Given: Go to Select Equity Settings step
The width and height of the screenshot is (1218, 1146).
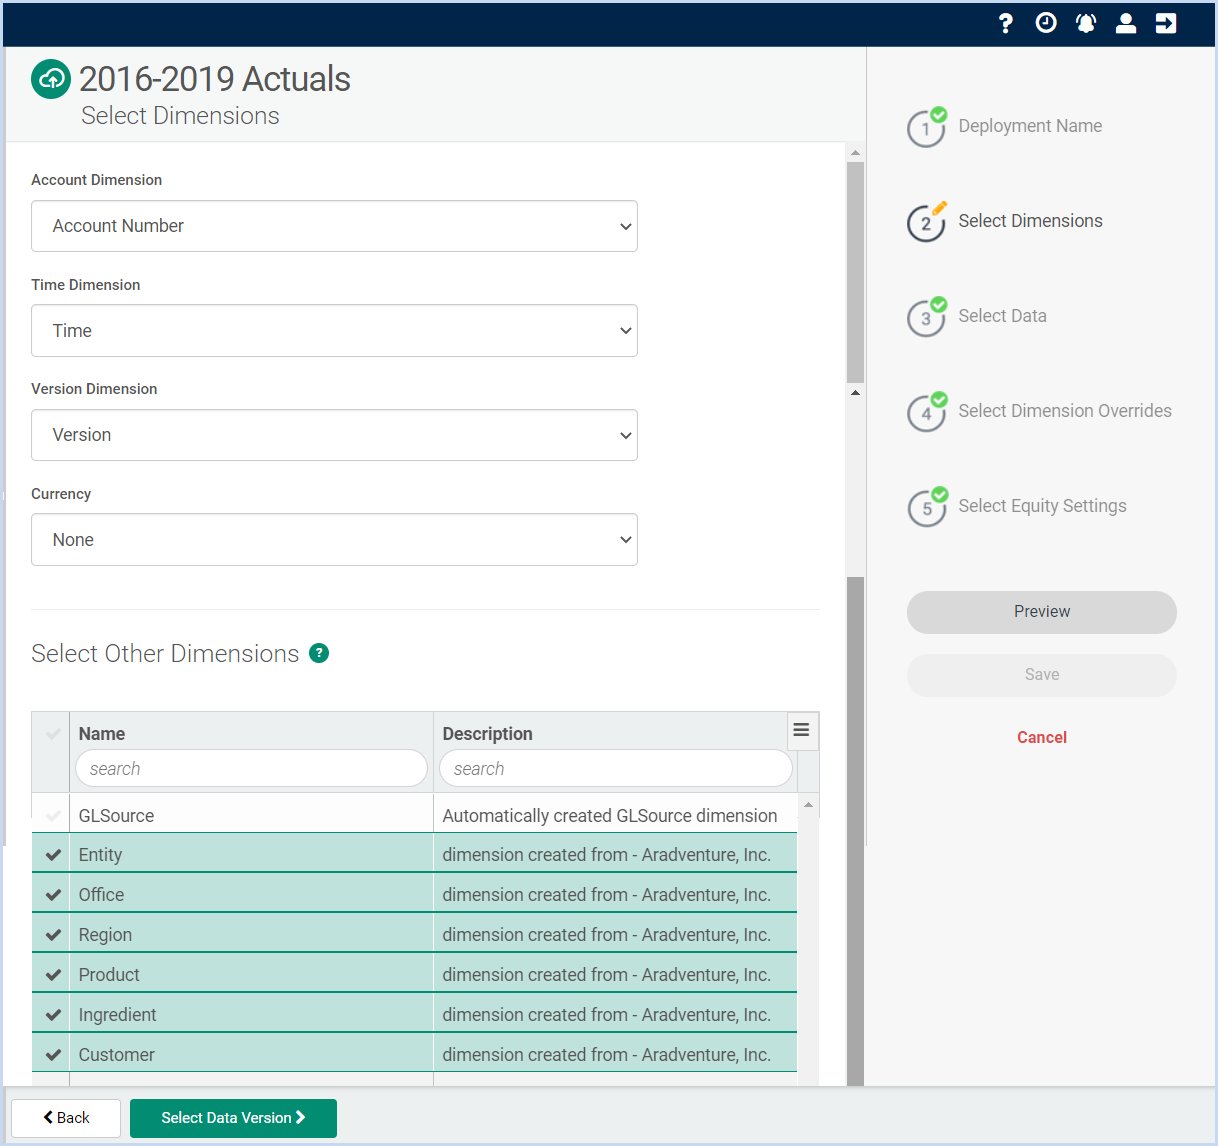Looking at the screenshot, I should click(x=1042, y=506).
